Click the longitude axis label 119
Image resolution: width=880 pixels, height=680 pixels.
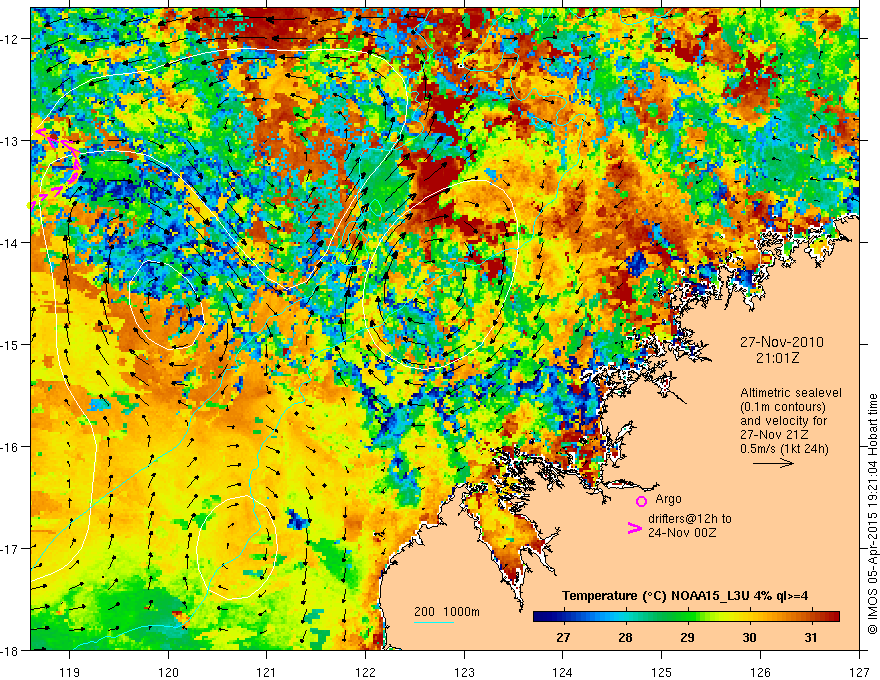70,672
